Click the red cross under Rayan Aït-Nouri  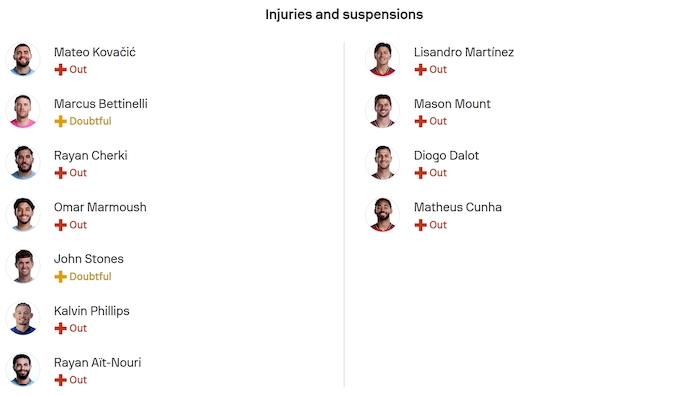click(60, 380)
